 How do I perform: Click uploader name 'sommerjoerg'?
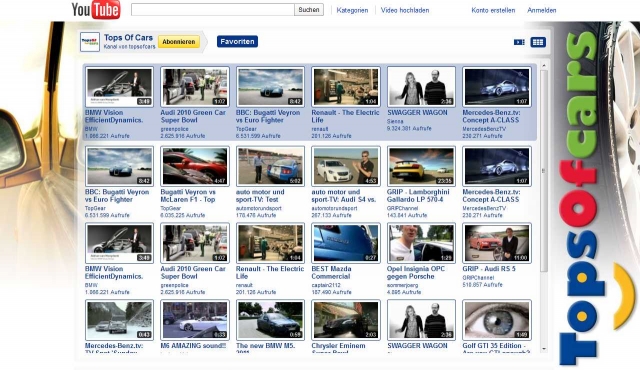point(402,285)
